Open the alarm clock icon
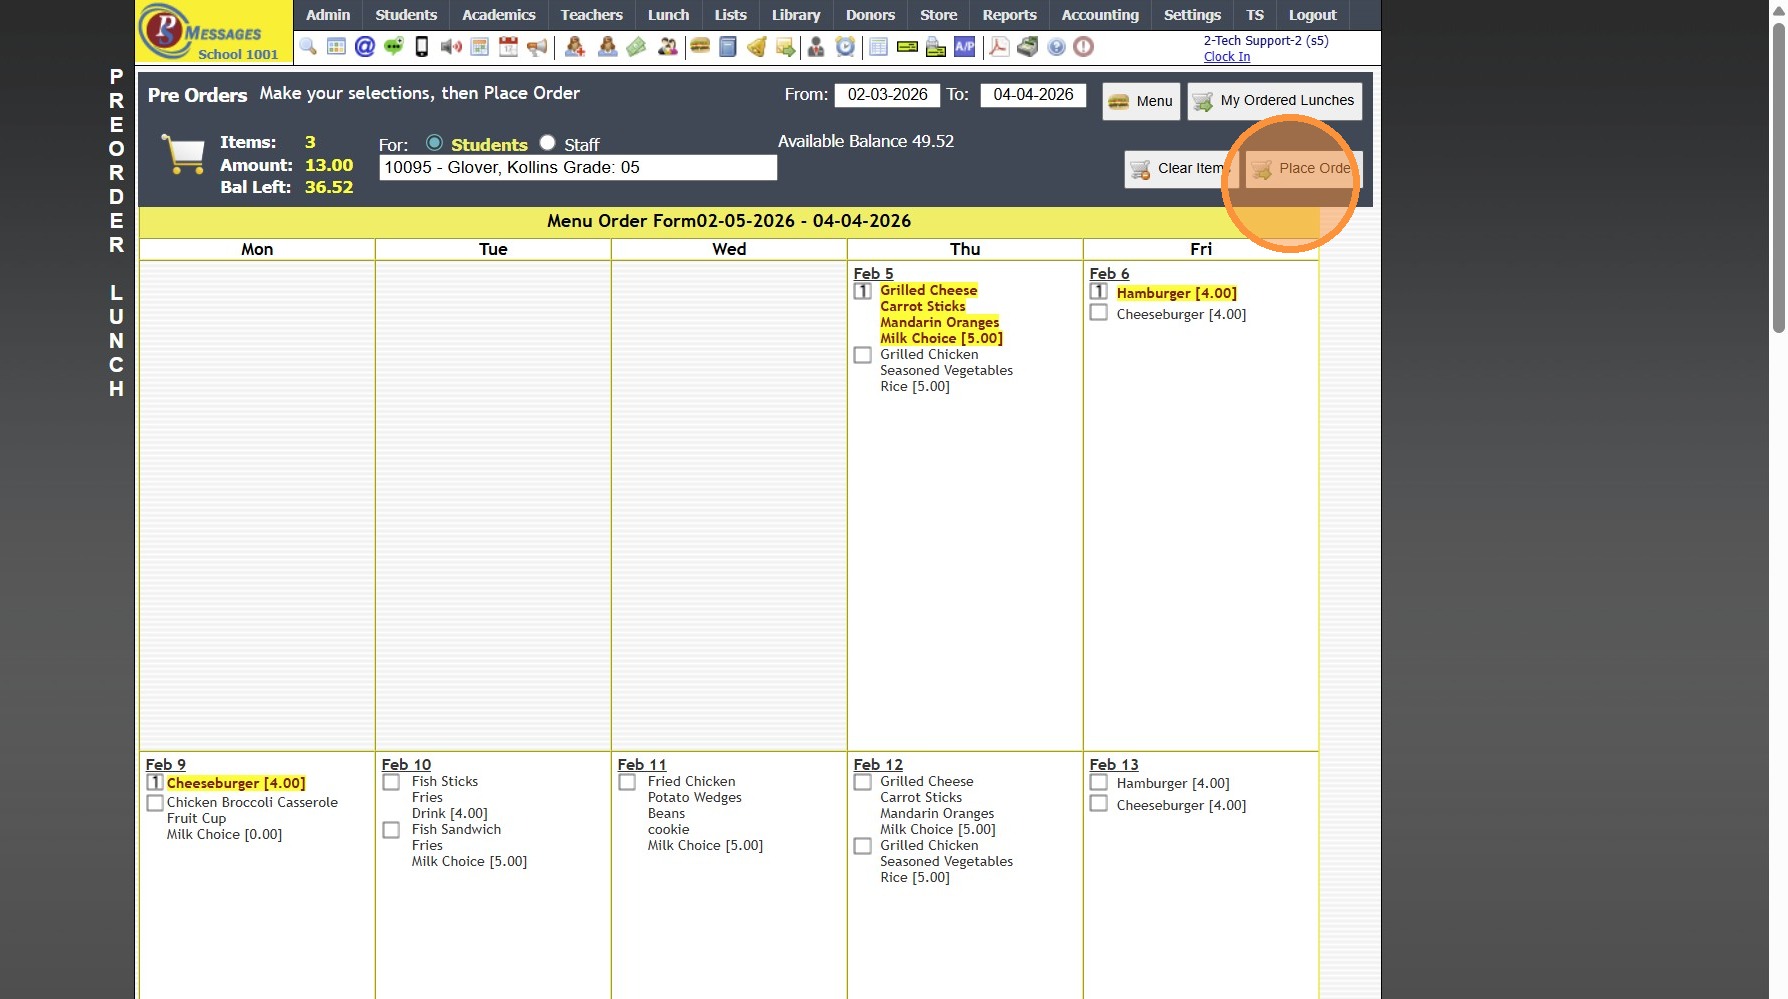This screenshot has height=999, width=1788. pyautogui.click(x=845, y=47)
